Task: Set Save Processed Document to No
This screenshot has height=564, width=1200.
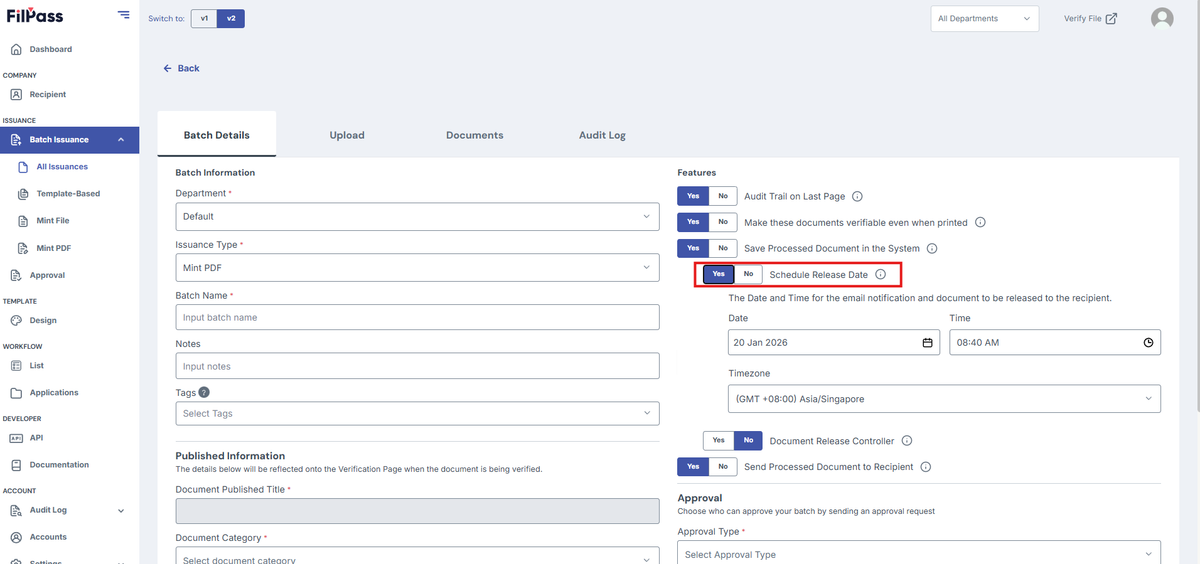Action: [723, 248]
